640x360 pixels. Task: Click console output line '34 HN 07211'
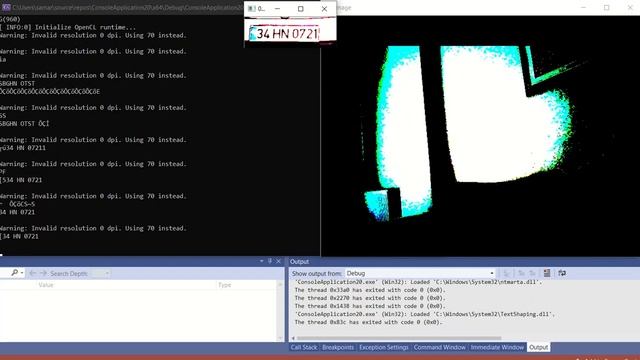click(23, 148)
